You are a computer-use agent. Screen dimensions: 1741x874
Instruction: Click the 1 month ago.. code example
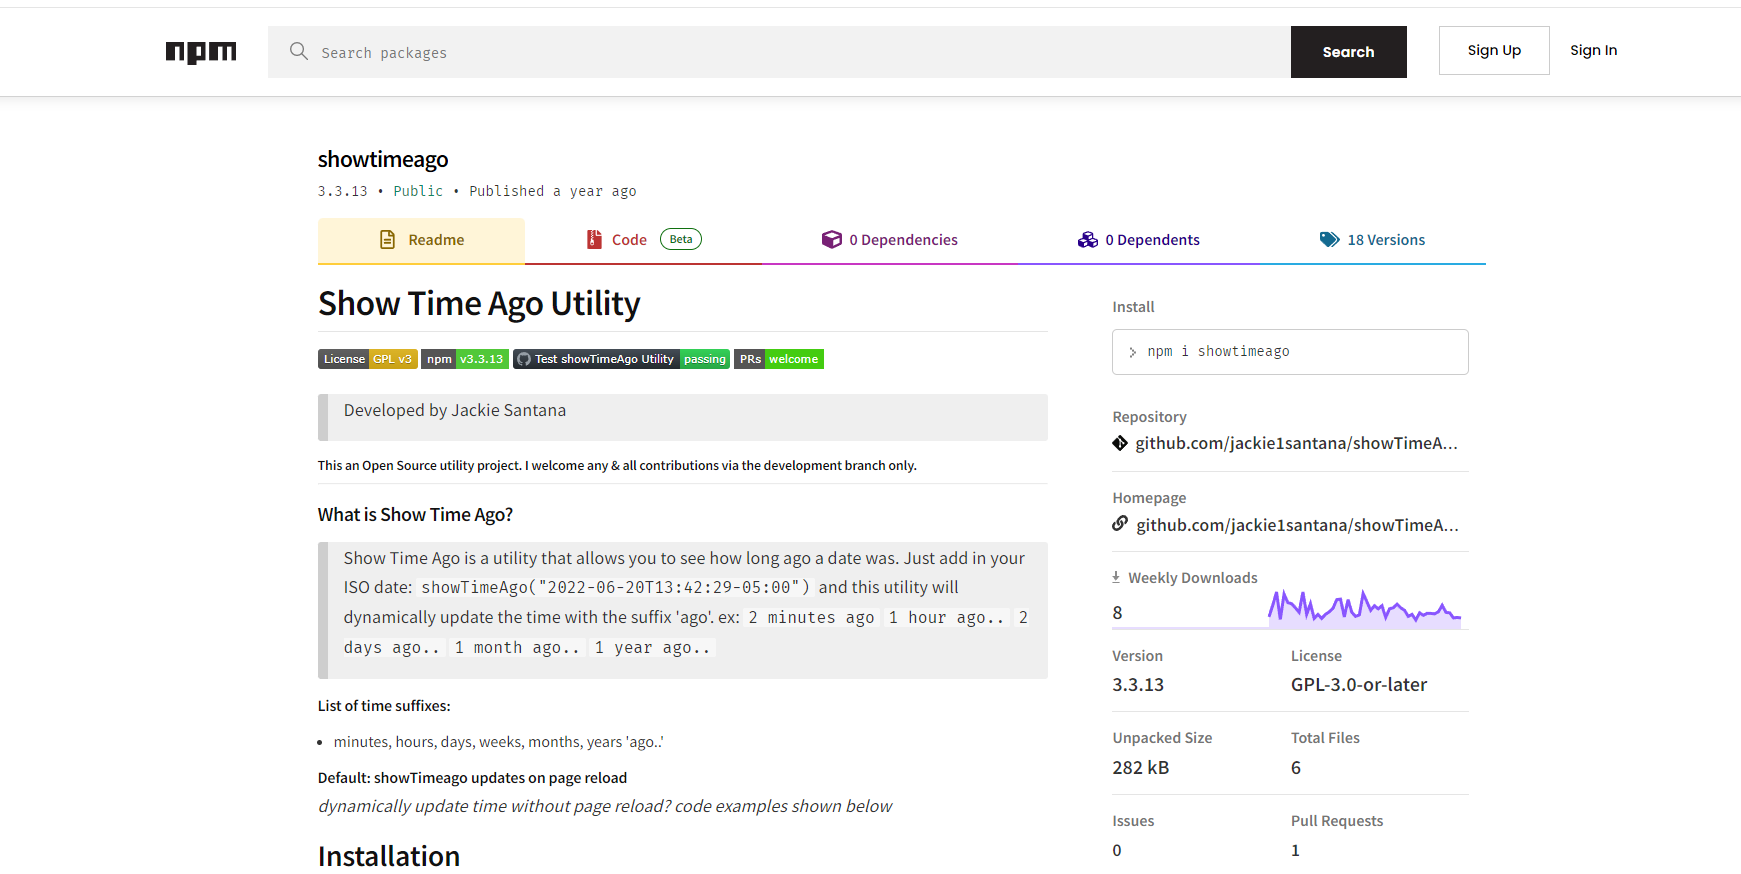pos(517,648)
